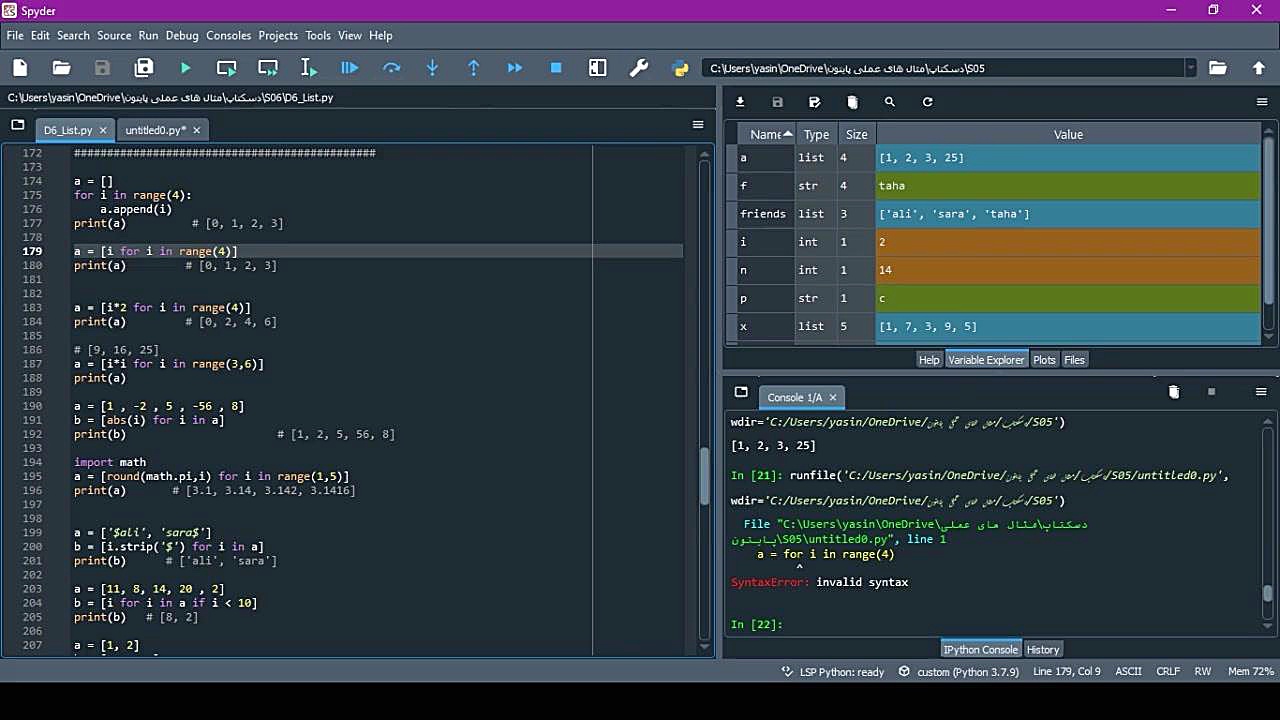The height and width of the screenshot is (720, 1280).
Task: Run current cell toolbar icon
Action: (227, 68)
